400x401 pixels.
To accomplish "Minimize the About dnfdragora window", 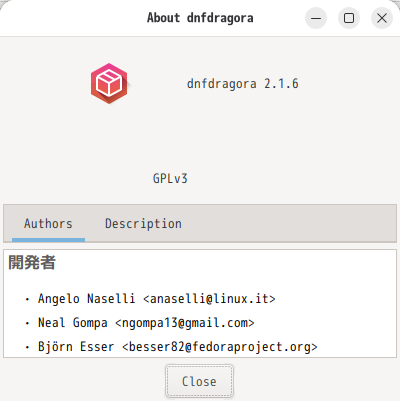I will point(316,18).
